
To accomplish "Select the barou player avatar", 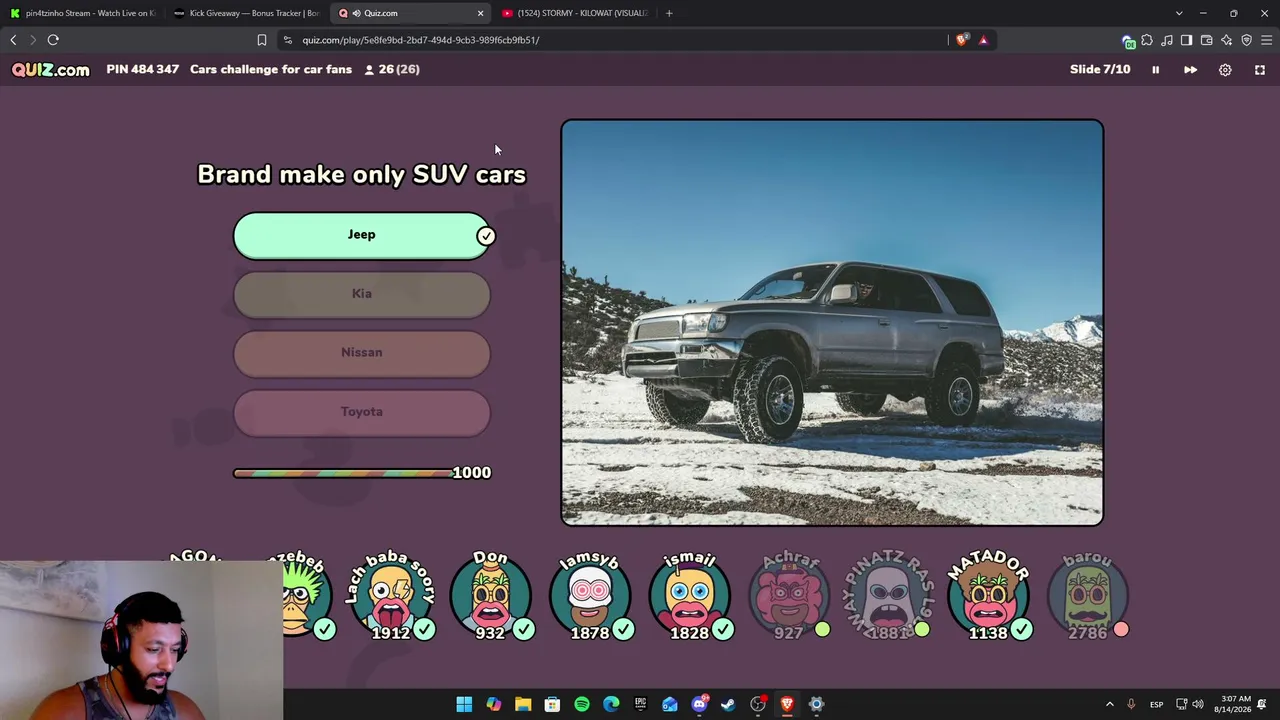I will point(1087,596).
